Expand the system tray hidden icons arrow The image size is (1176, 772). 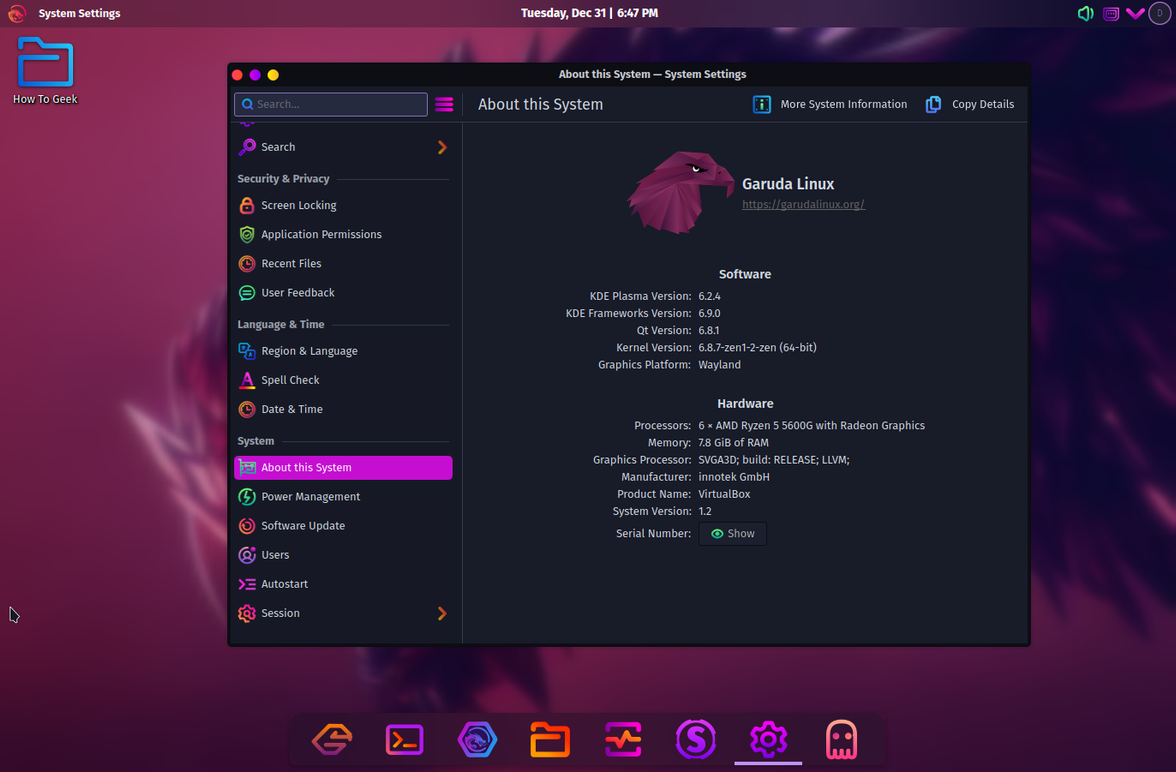tap(1136, 14)
